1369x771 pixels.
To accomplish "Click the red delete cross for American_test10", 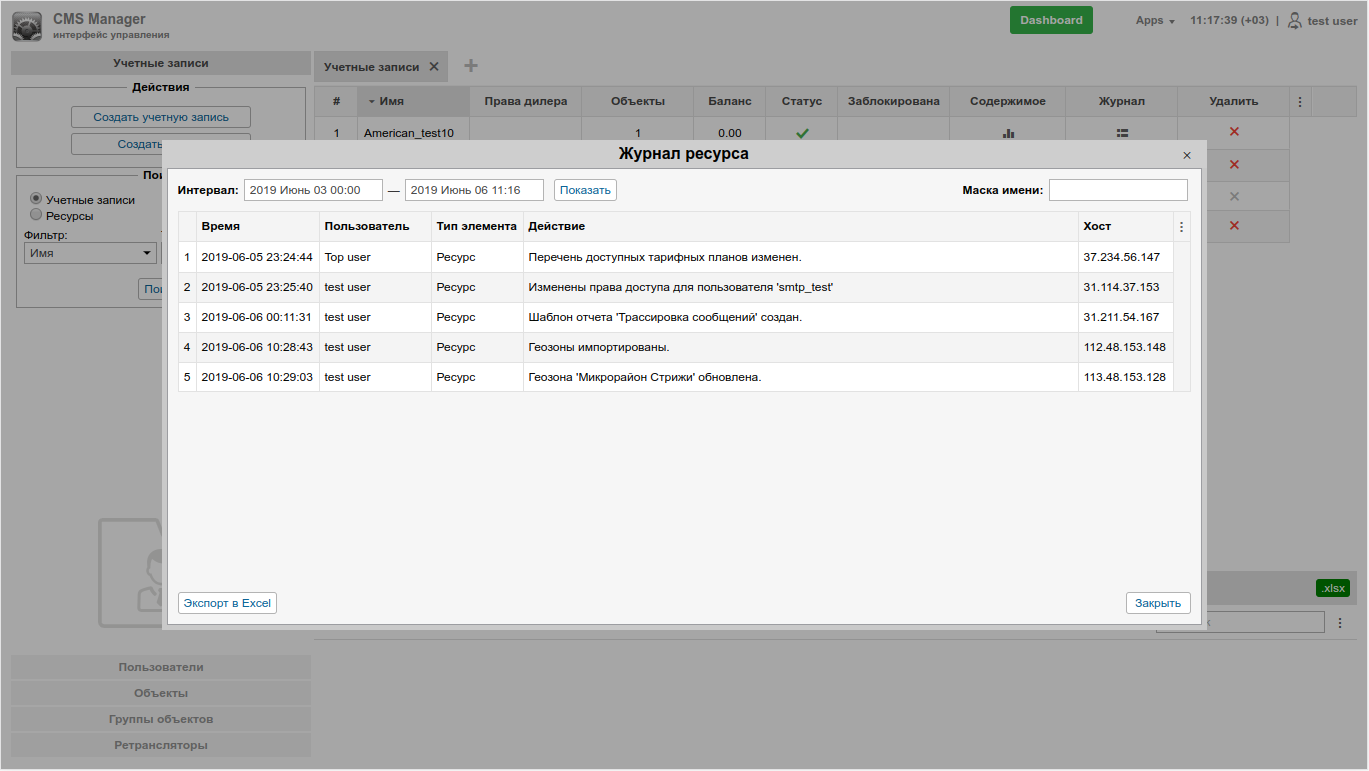I will coord(1234,131).
